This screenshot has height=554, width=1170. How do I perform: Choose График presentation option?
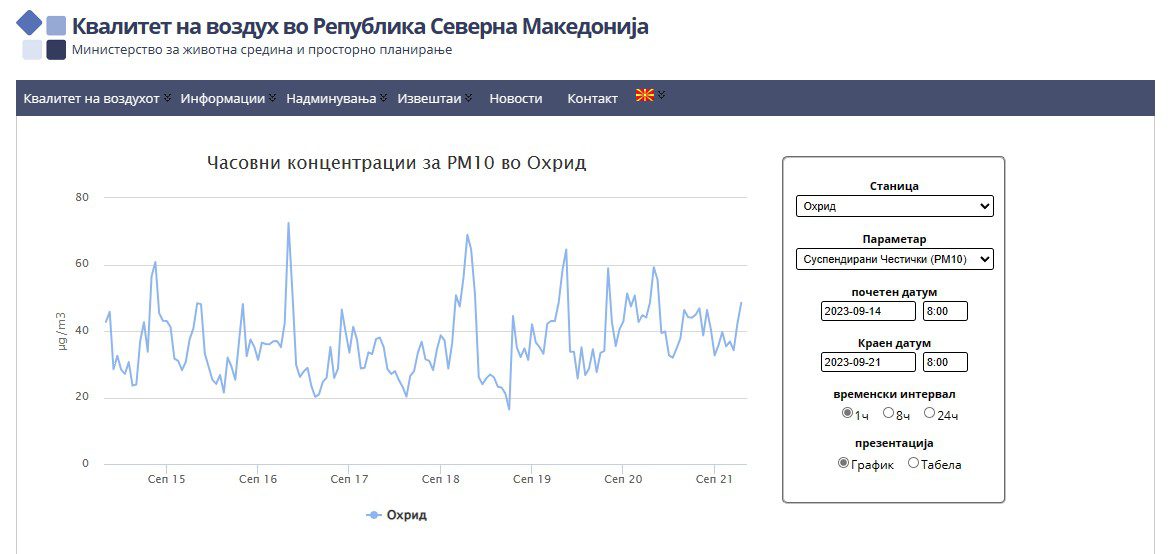pyautogui.click(x=843, y=463)
